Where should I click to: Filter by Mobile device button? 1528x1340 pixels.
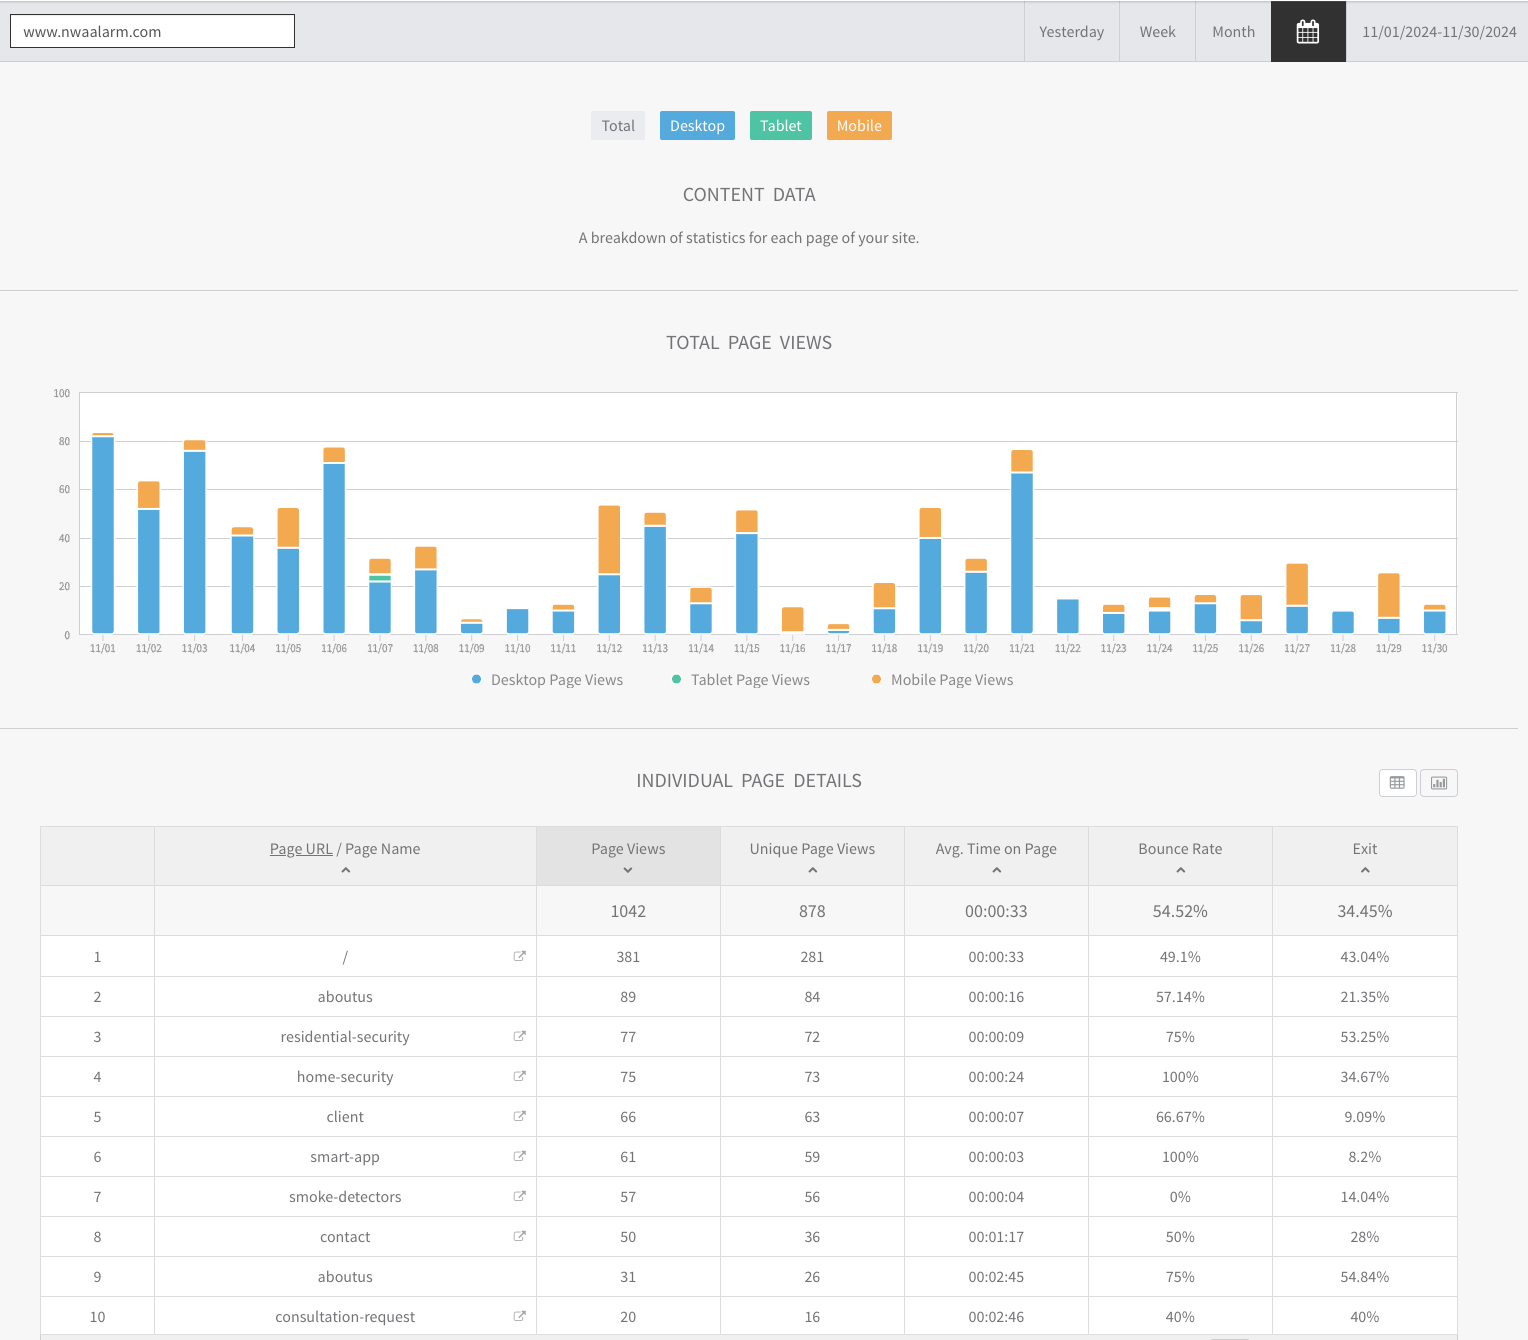point(859,126)
